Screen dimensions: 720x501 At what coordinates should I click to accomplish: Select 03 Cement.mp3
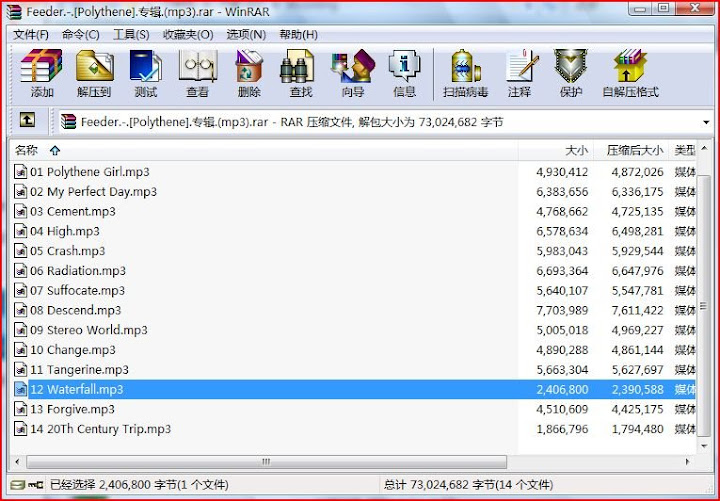(73, 211)
